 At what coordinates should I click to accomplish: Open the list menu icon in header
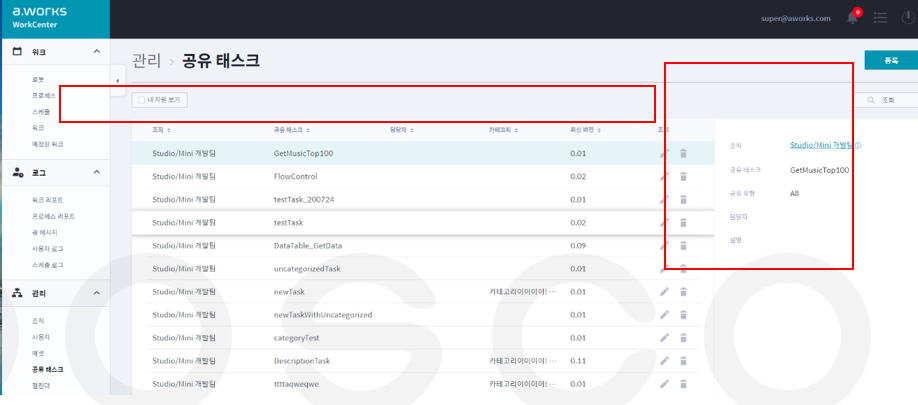tap(880, 18)
